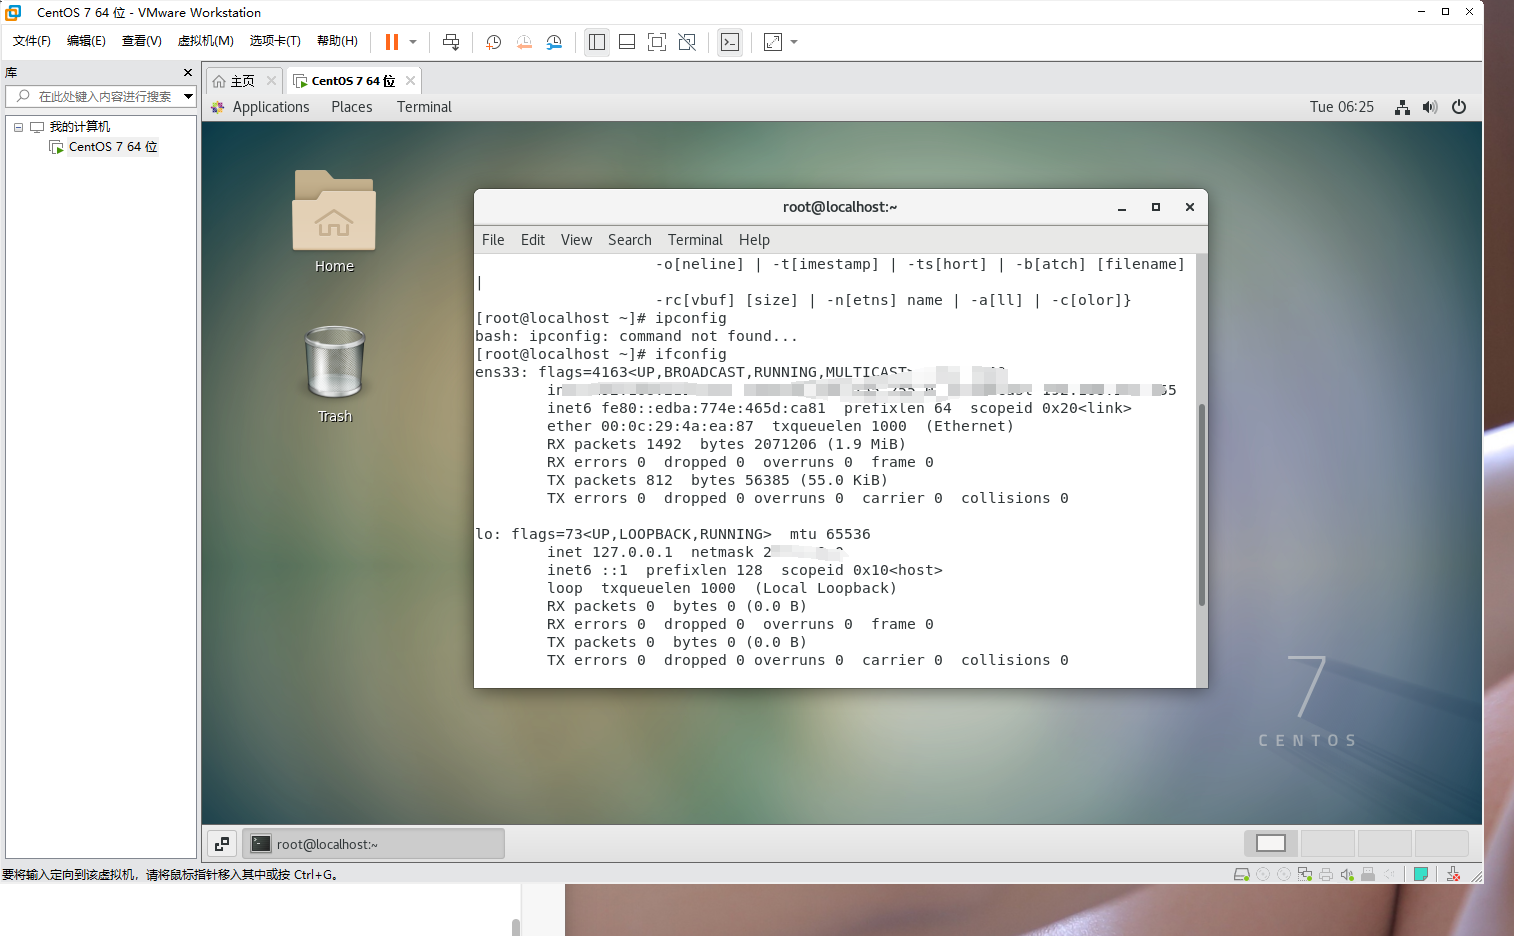
Task: Close the 库 library panel
Action: pos(187,73)
